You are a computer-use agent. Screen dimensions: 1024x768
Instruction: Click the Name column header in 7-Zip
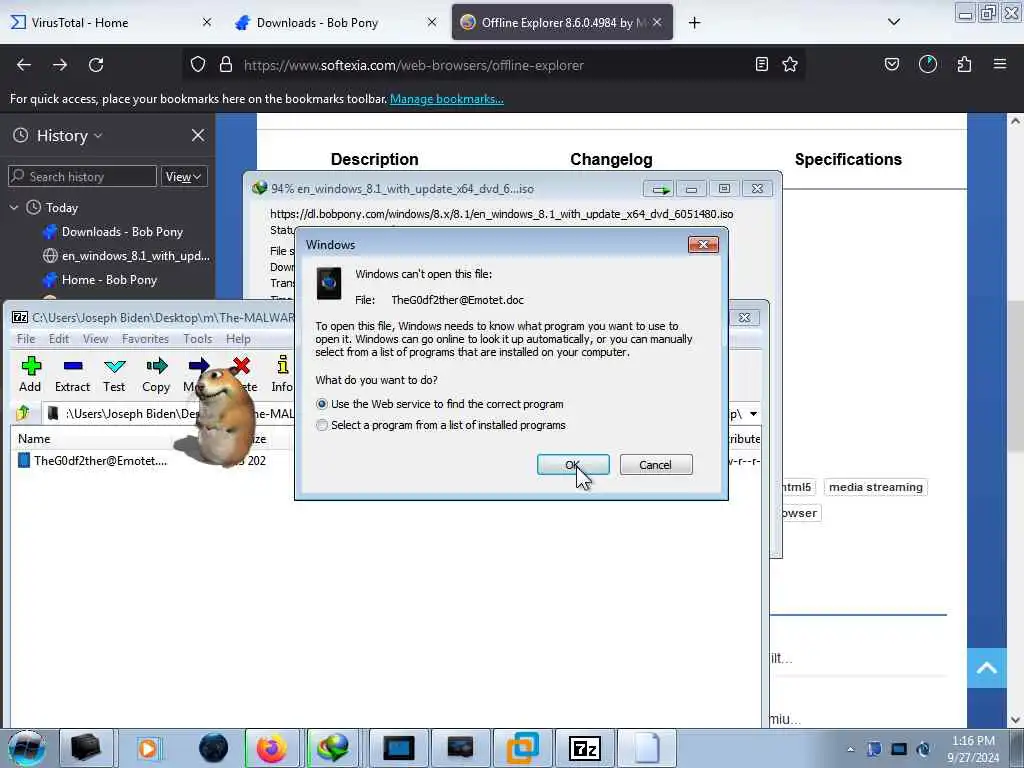click(x=35, y=439)
